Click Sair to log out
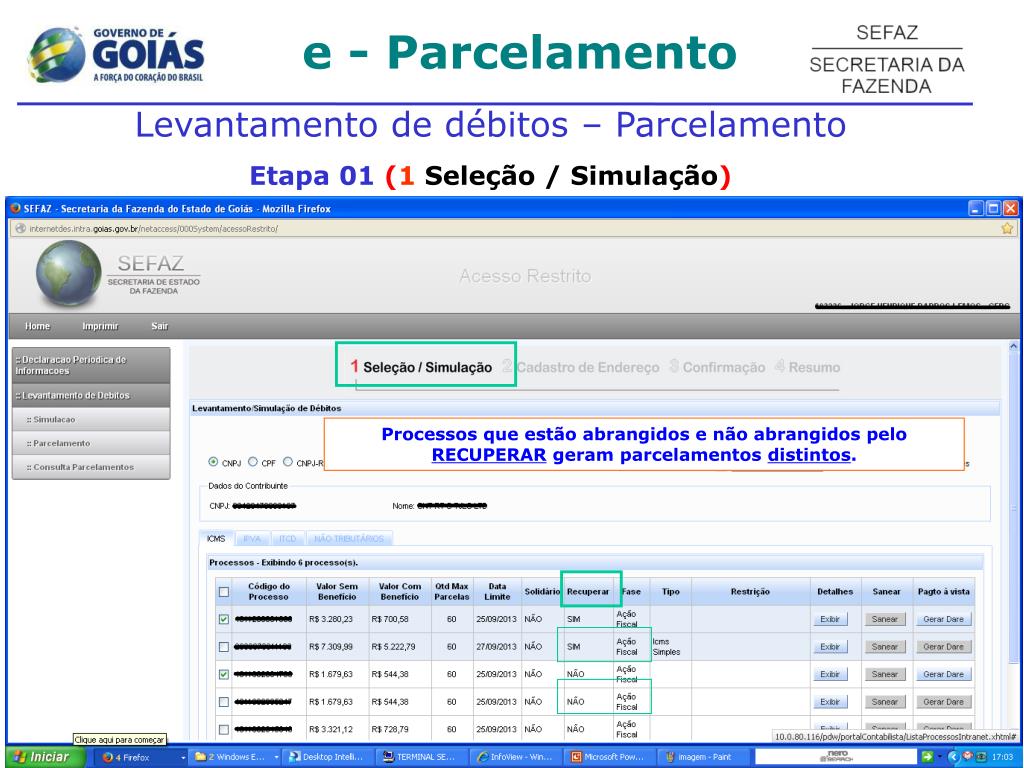This screenshot has width=1024, height=768. pyautogui.click(x=159, y=326)
